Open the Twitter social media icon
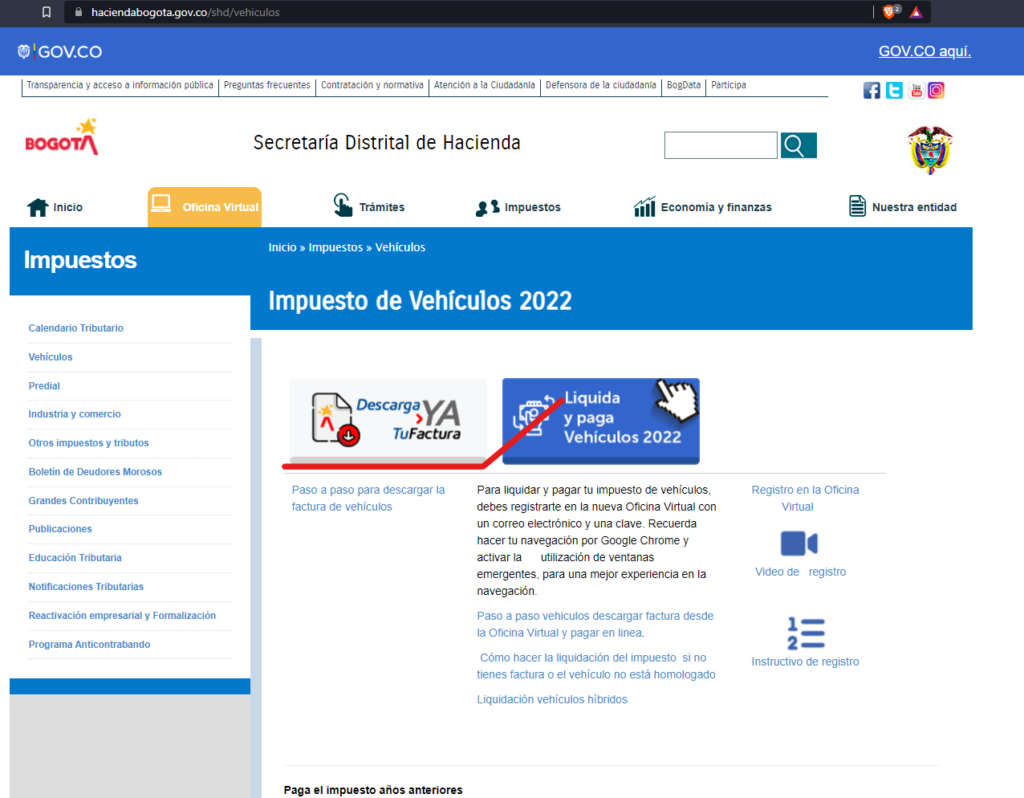This screenshot has width=1024, height=798. [894, 90]
